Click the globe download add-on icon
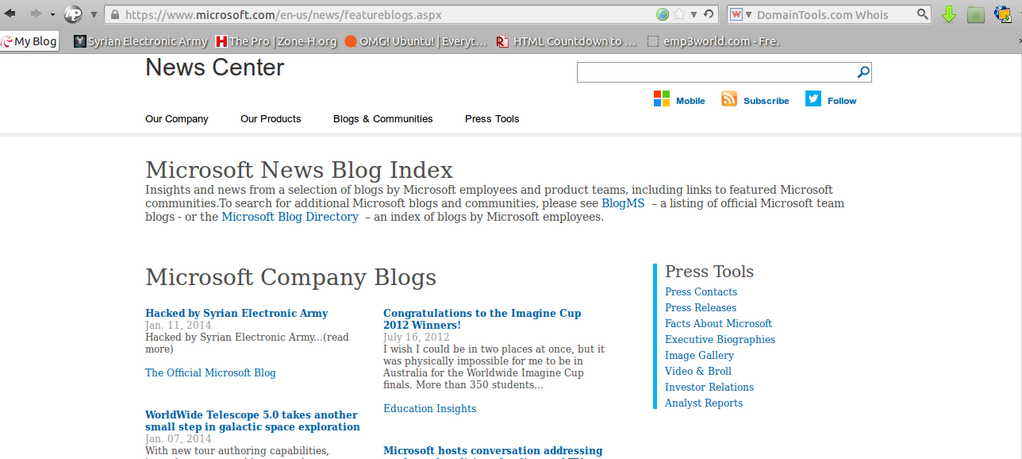The width and height of the screenshot is (1022, 459). coord(1002,14)
